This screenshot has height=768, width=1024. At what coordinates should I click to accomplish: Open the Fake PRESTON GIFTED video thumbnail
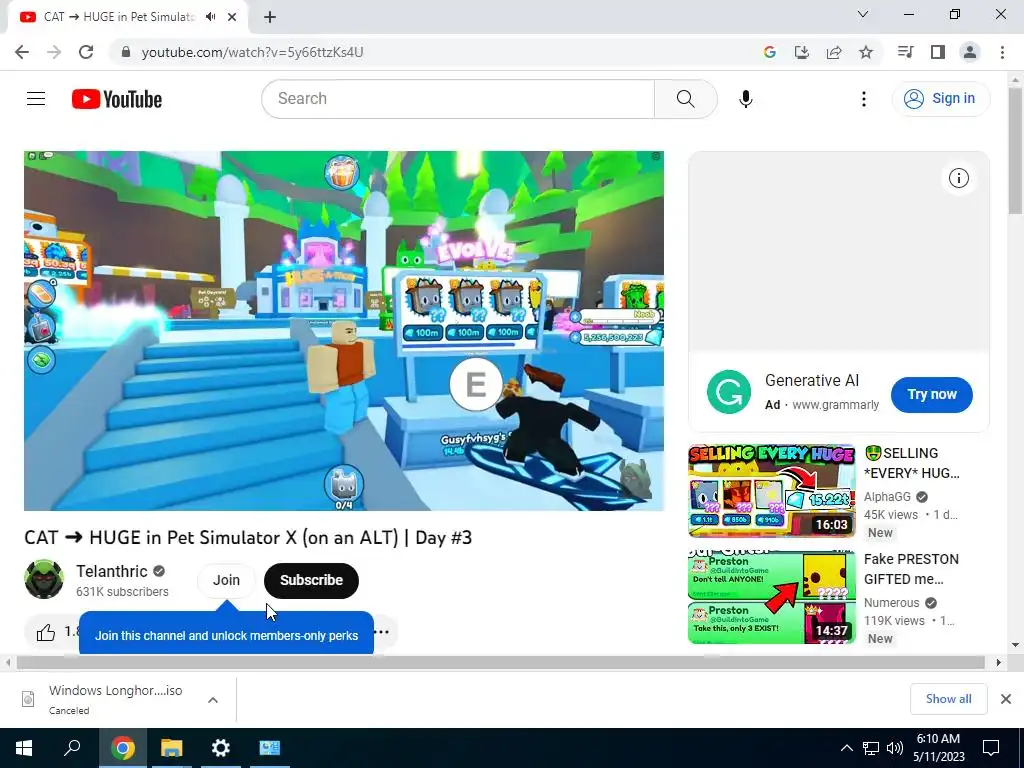point(771,597)
